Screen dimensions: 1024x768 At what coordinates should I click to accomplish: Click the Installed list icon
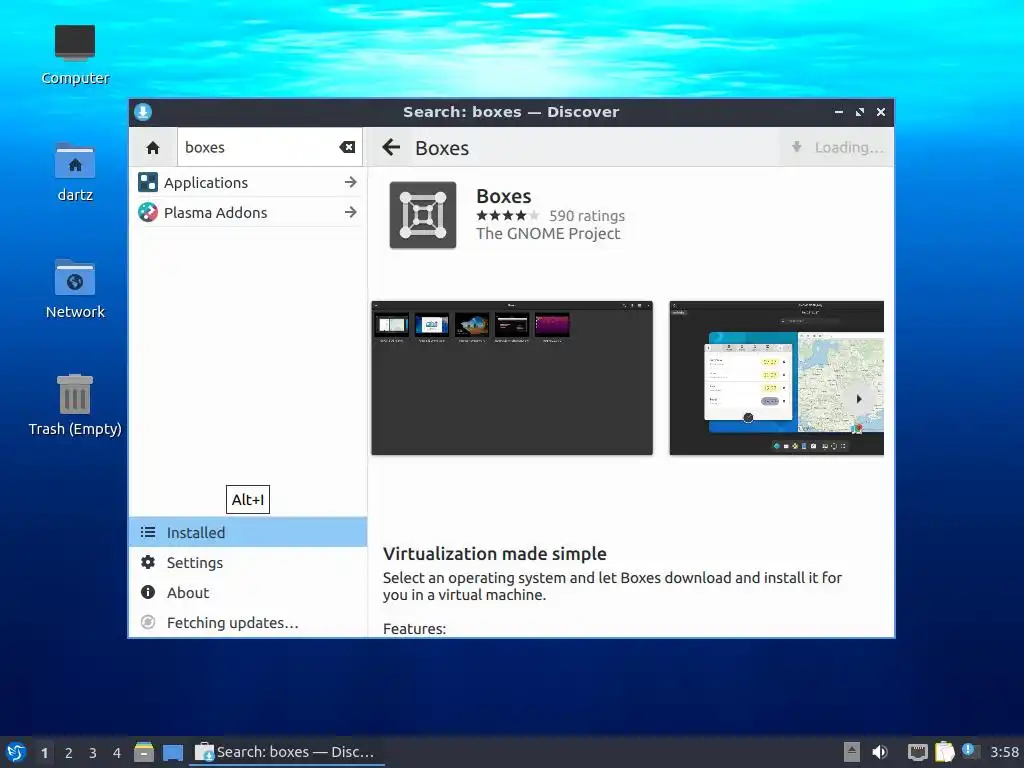coord(148,532)
